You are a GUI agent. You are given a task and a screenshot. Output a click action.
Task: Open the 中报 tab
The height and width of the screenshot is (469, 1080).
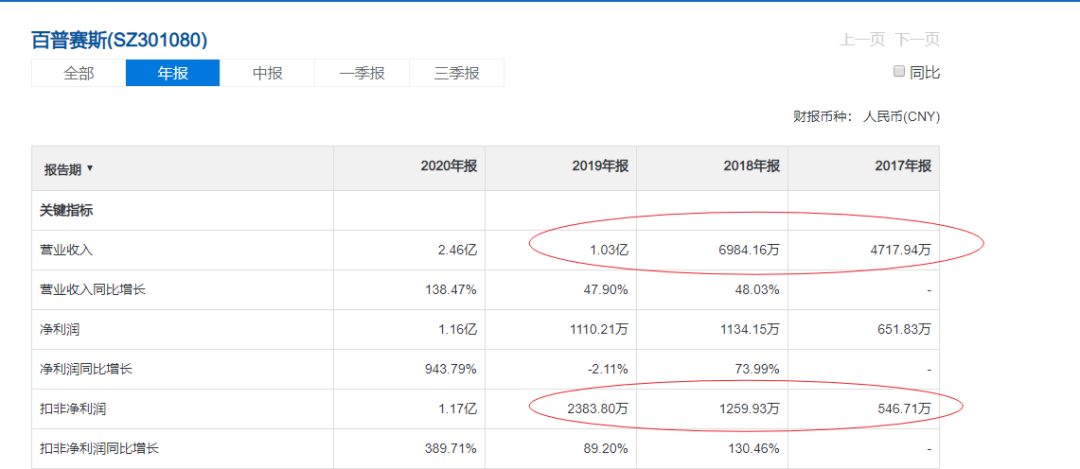tap(267, 73)
